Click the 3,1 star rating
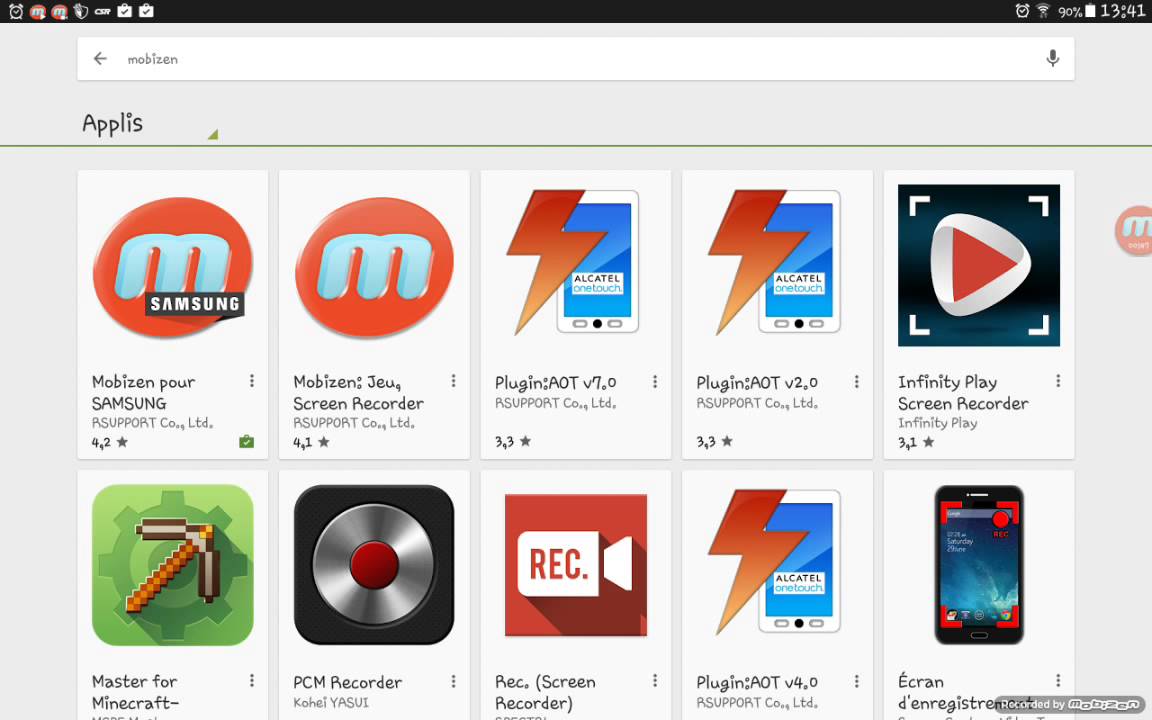Screen dimensions: 1152x720 click(916, 442)
